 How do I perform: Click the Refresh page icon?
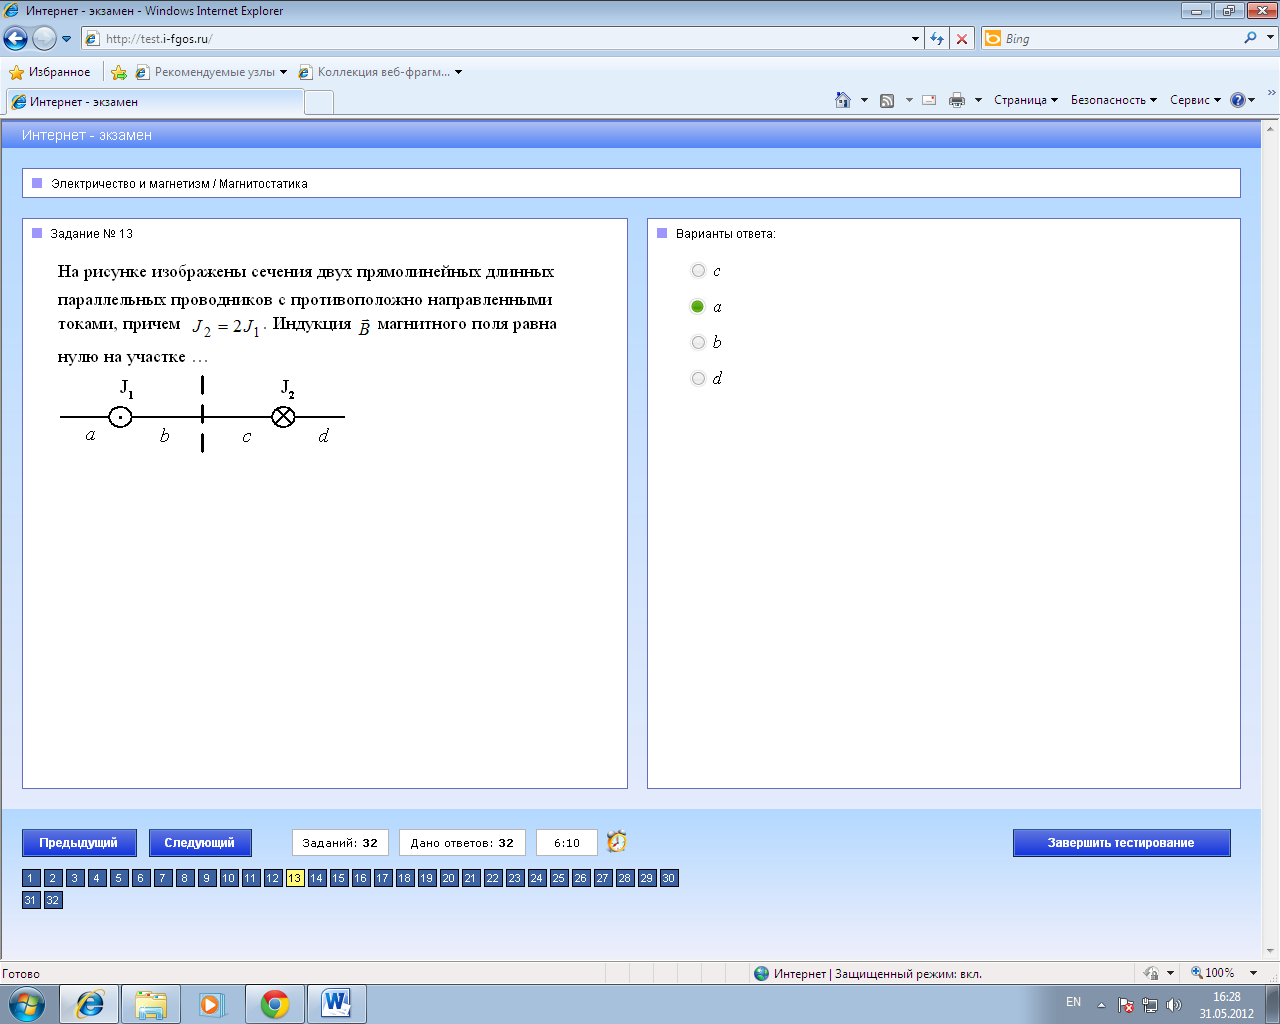click(x=937, y=39)
